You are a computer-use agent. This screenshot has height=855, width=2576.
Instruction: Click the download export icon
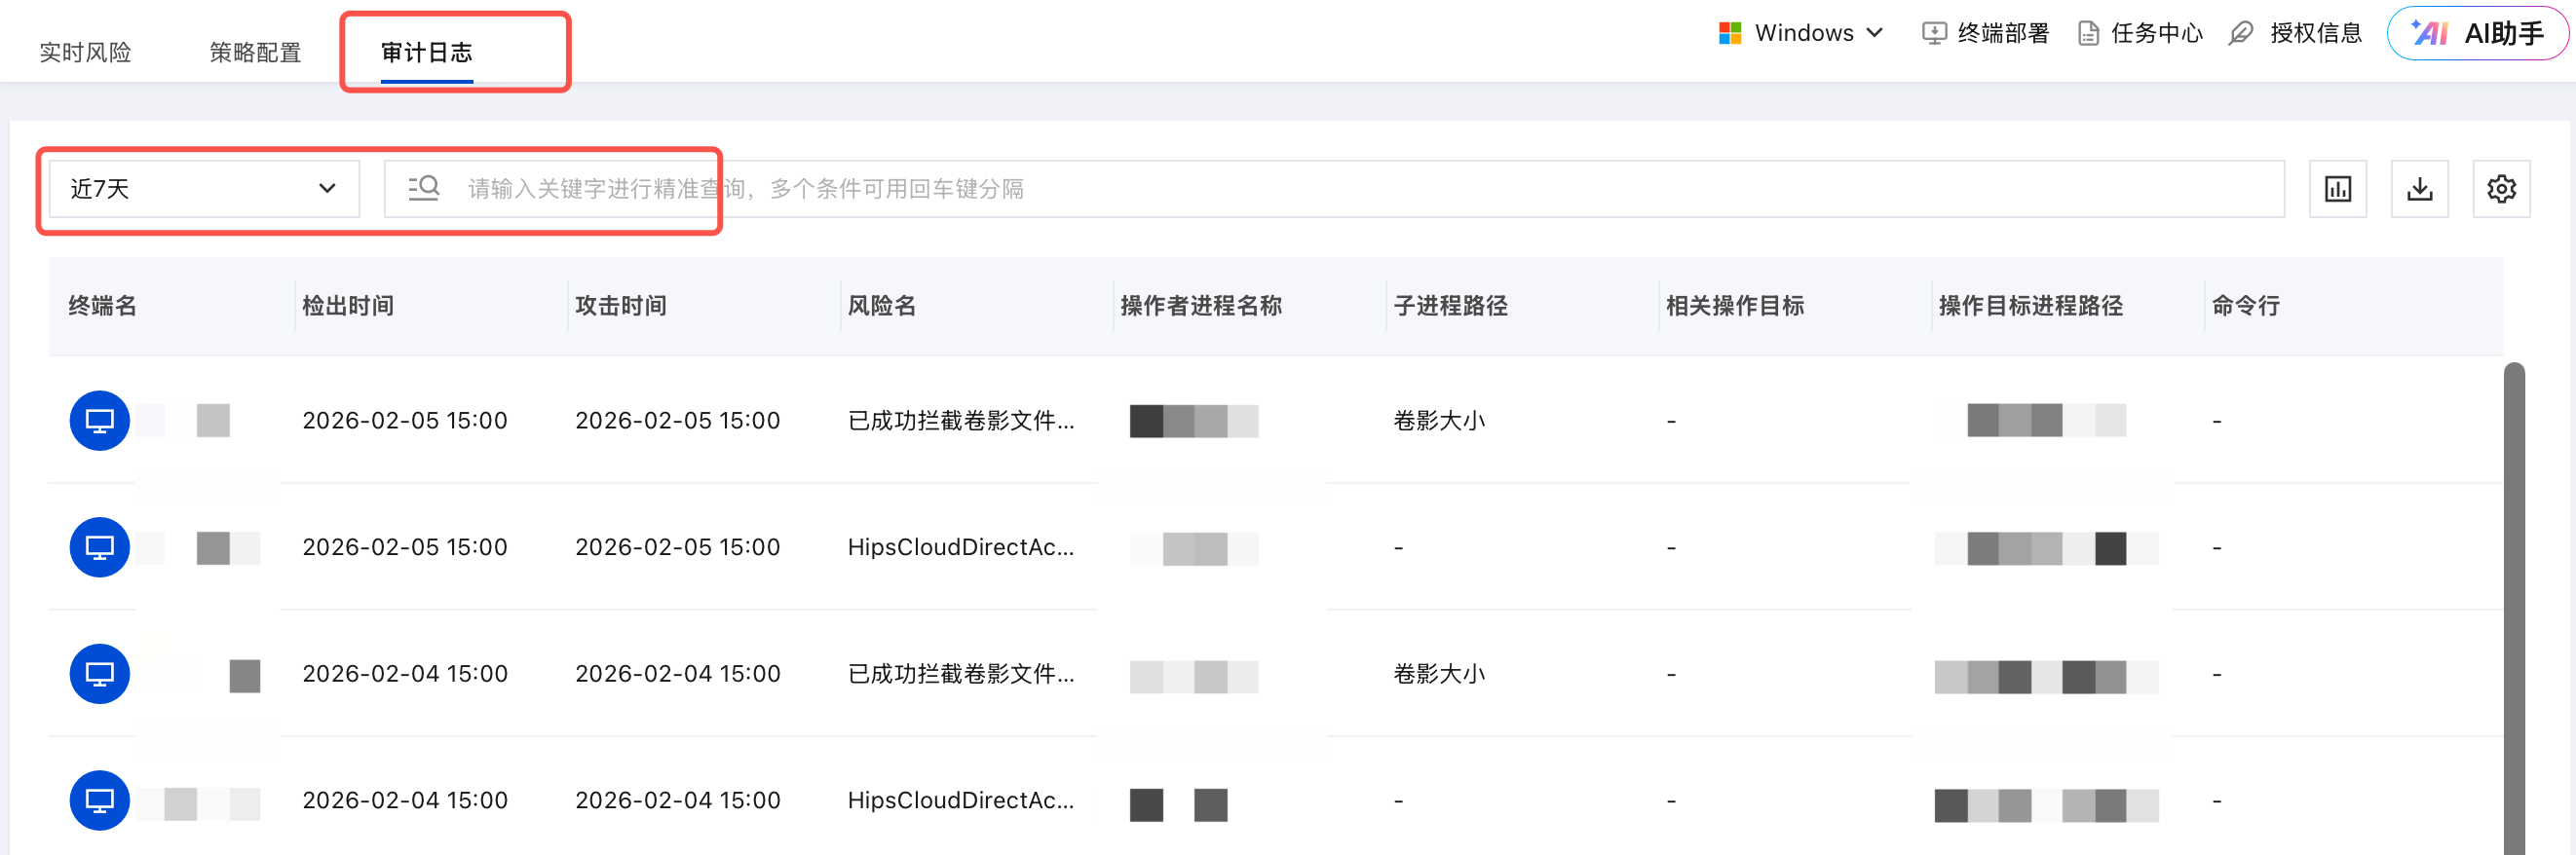2419,189
